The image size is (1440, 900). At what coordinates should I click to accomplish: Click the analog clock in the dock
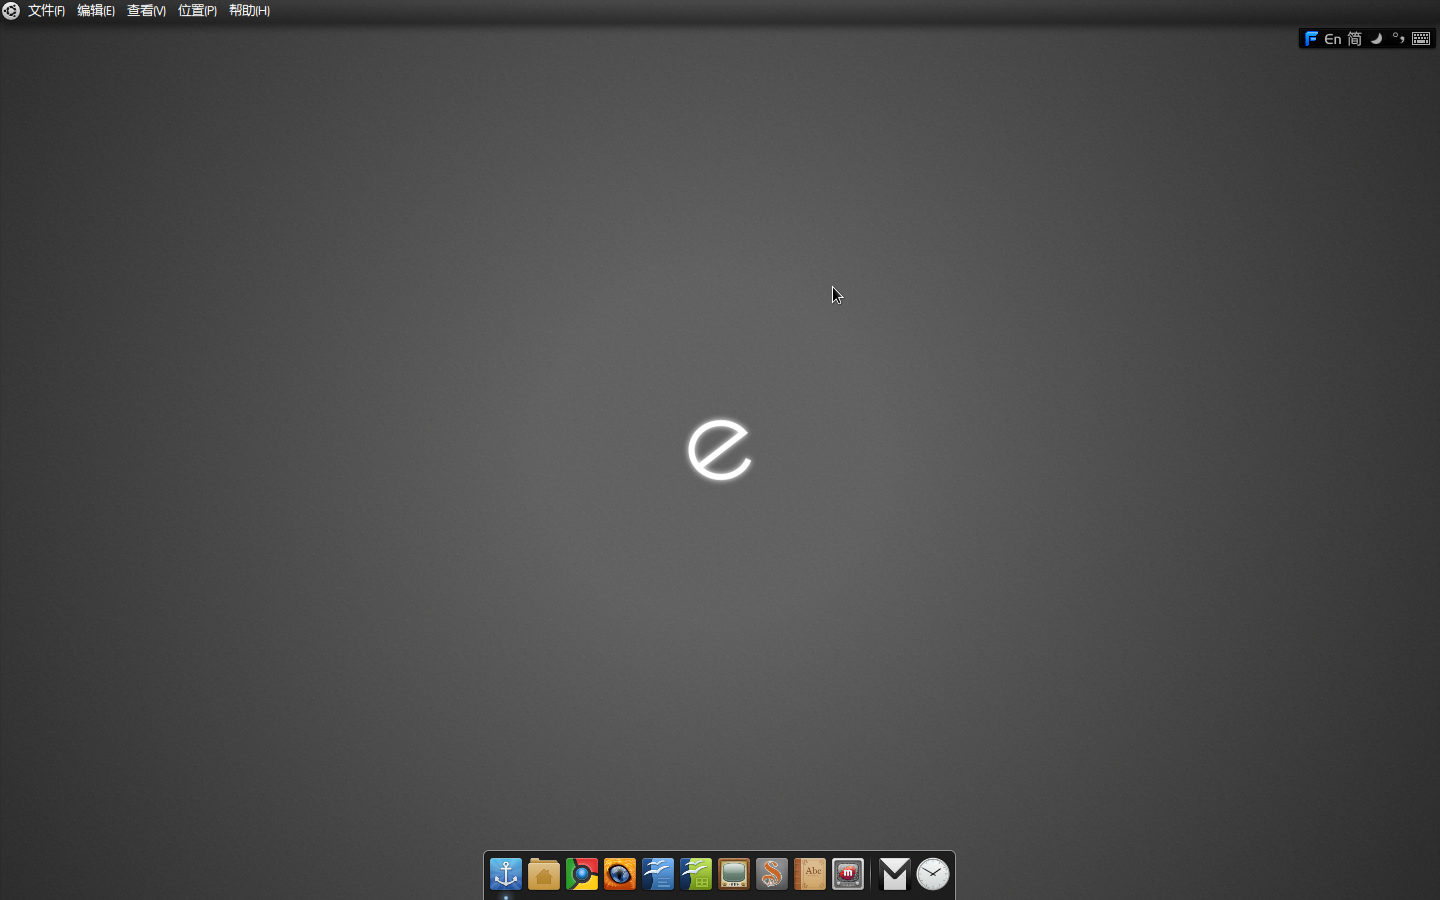[x=933, y=874]
